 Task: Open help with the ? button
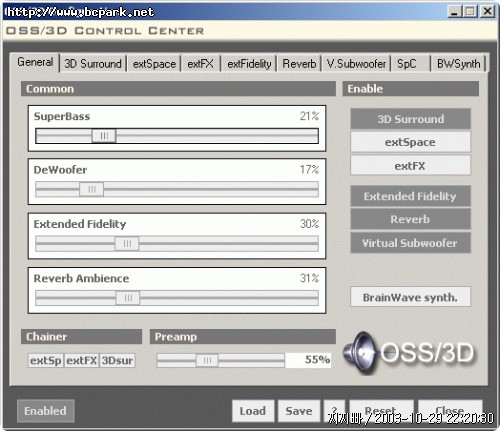click(x=334, y=411)
